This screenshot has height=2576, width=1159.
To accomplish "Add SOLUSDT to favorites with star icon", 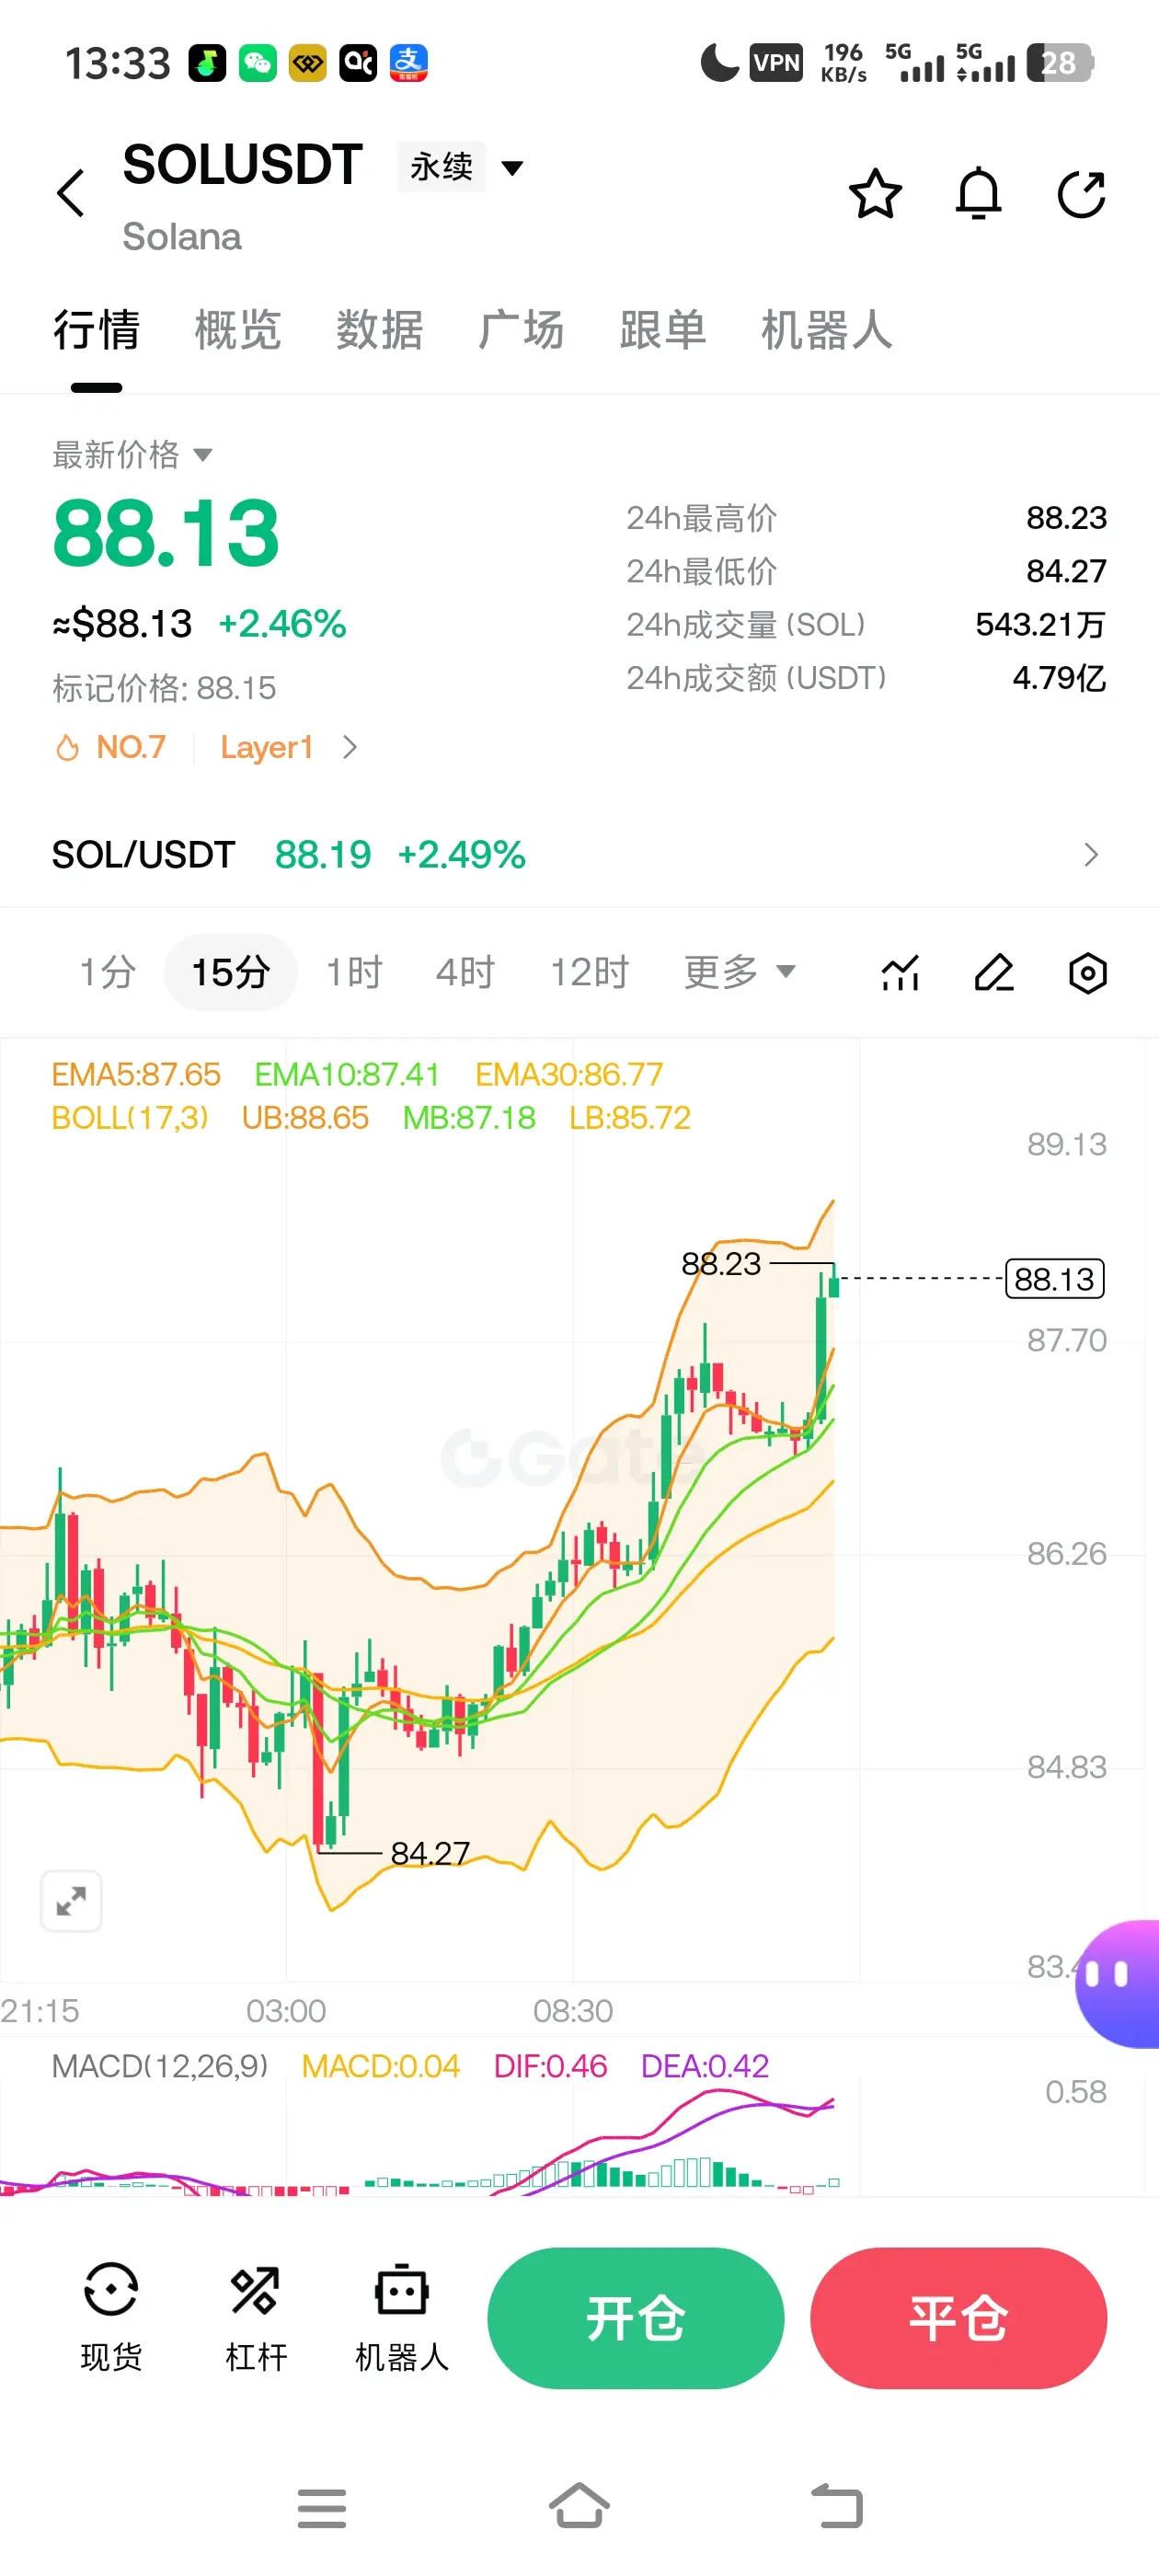I will tap(875, 193).
